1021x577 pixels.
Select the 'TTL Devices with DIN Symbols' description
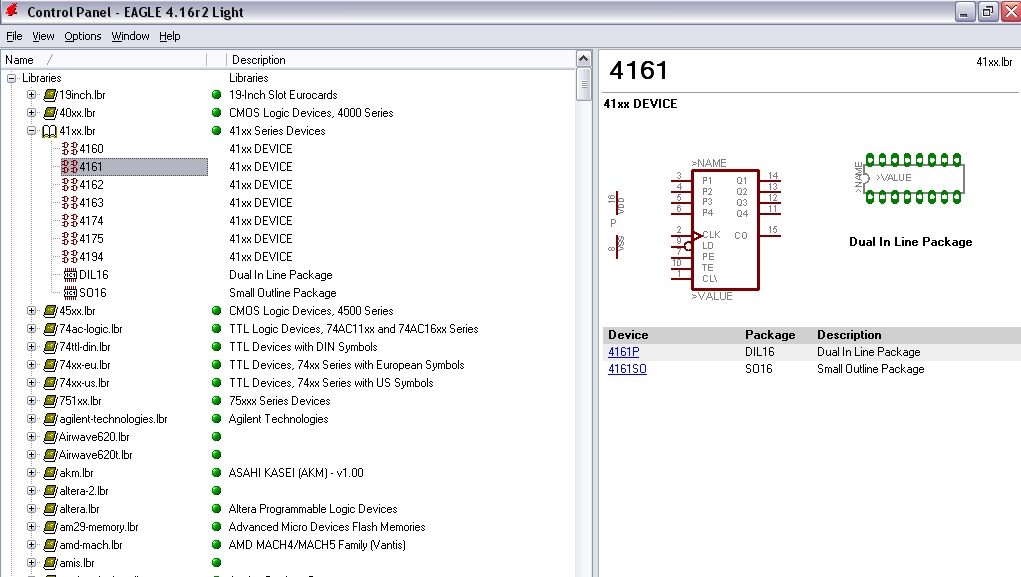click(x=303, y=347)
